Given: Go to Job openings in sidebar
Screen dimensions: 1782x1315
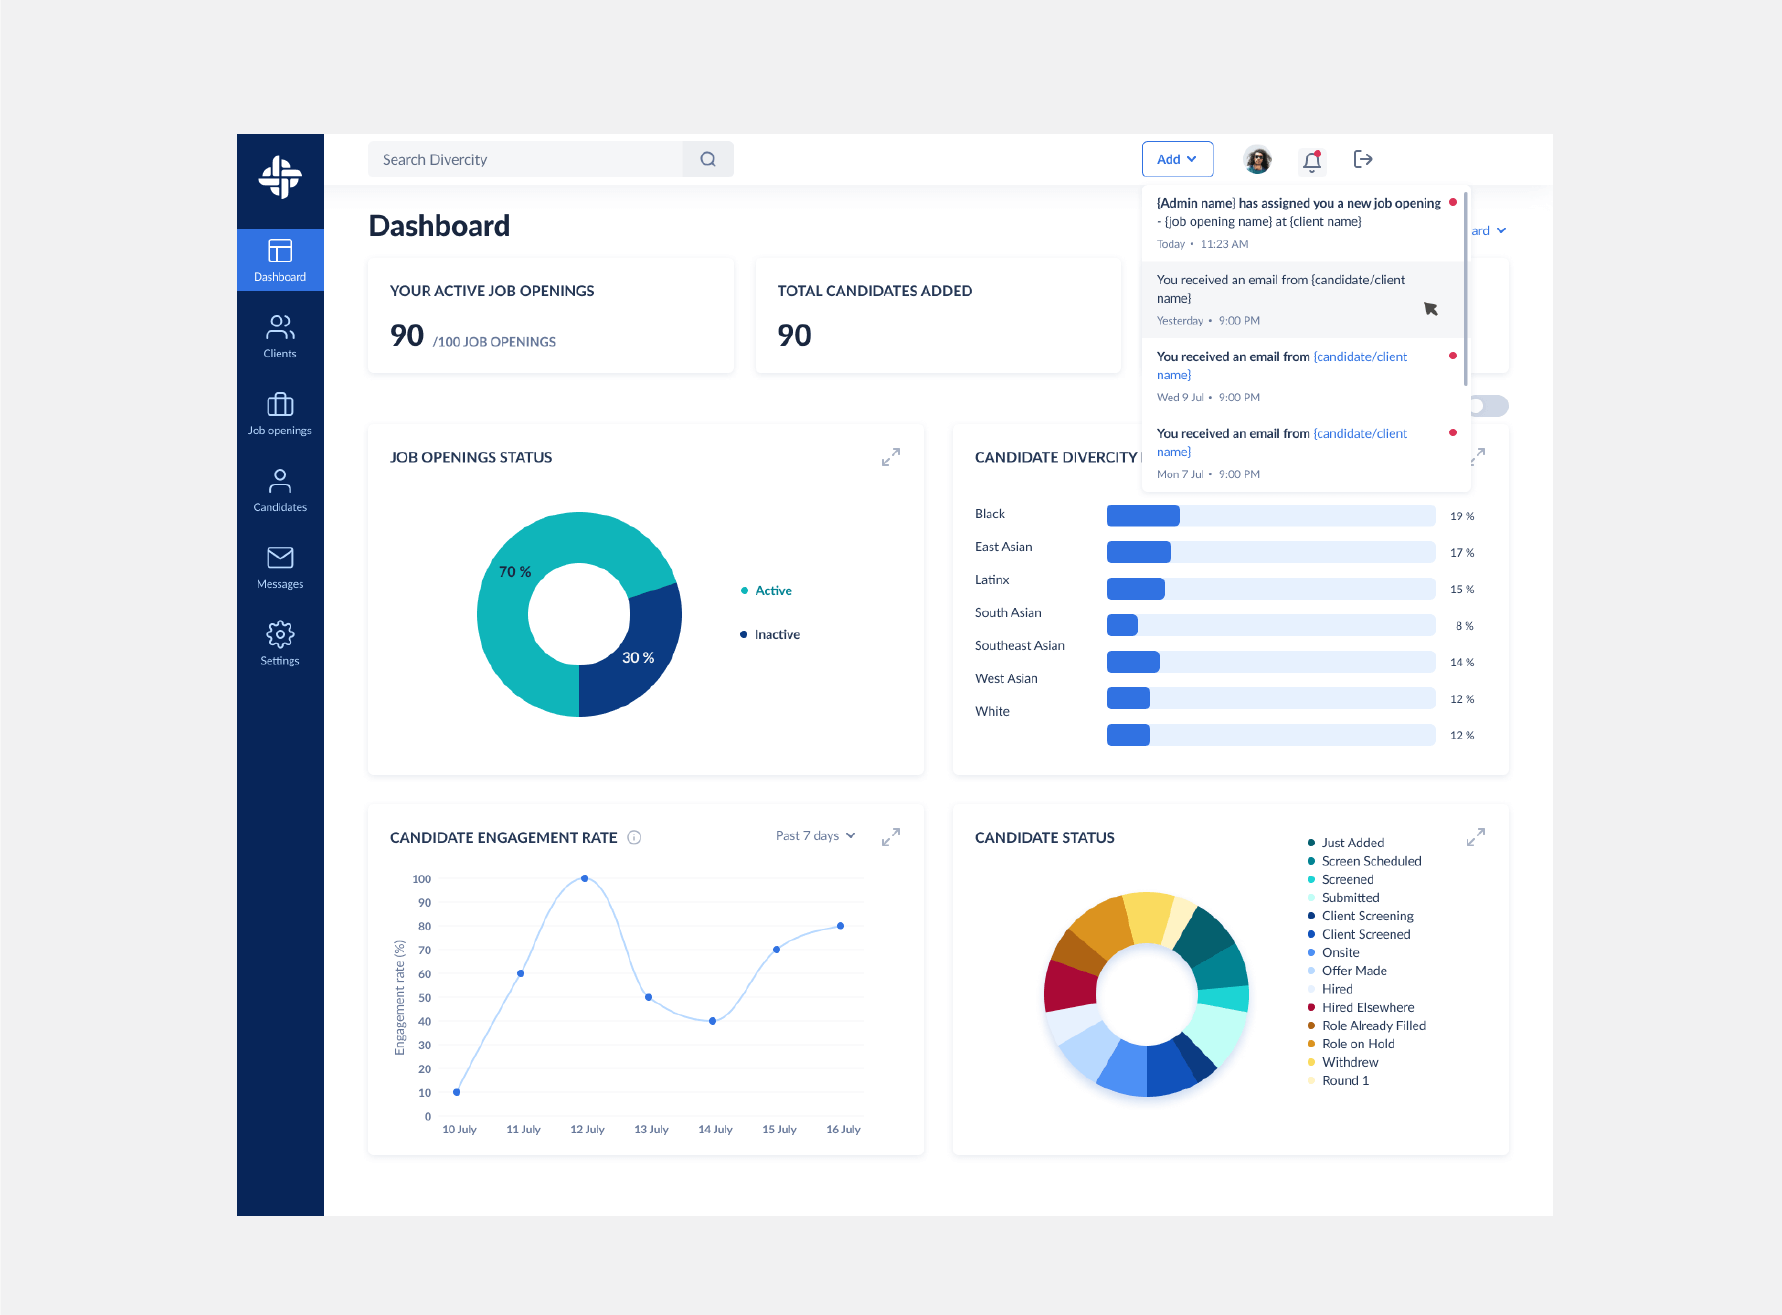Looking at the screenshot, I should (280, 414).
